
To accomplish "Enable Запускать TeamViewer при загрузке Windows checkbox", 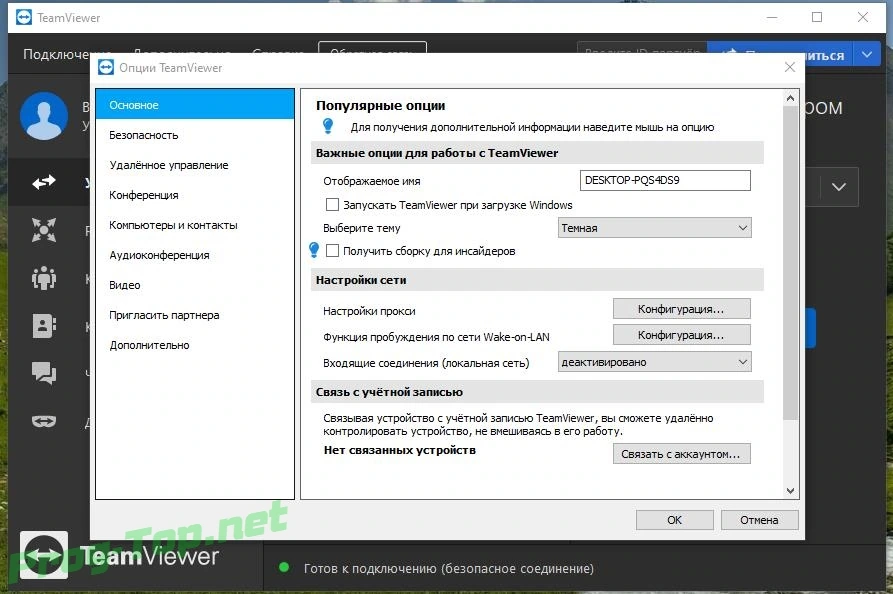I will tap(332, 204).
